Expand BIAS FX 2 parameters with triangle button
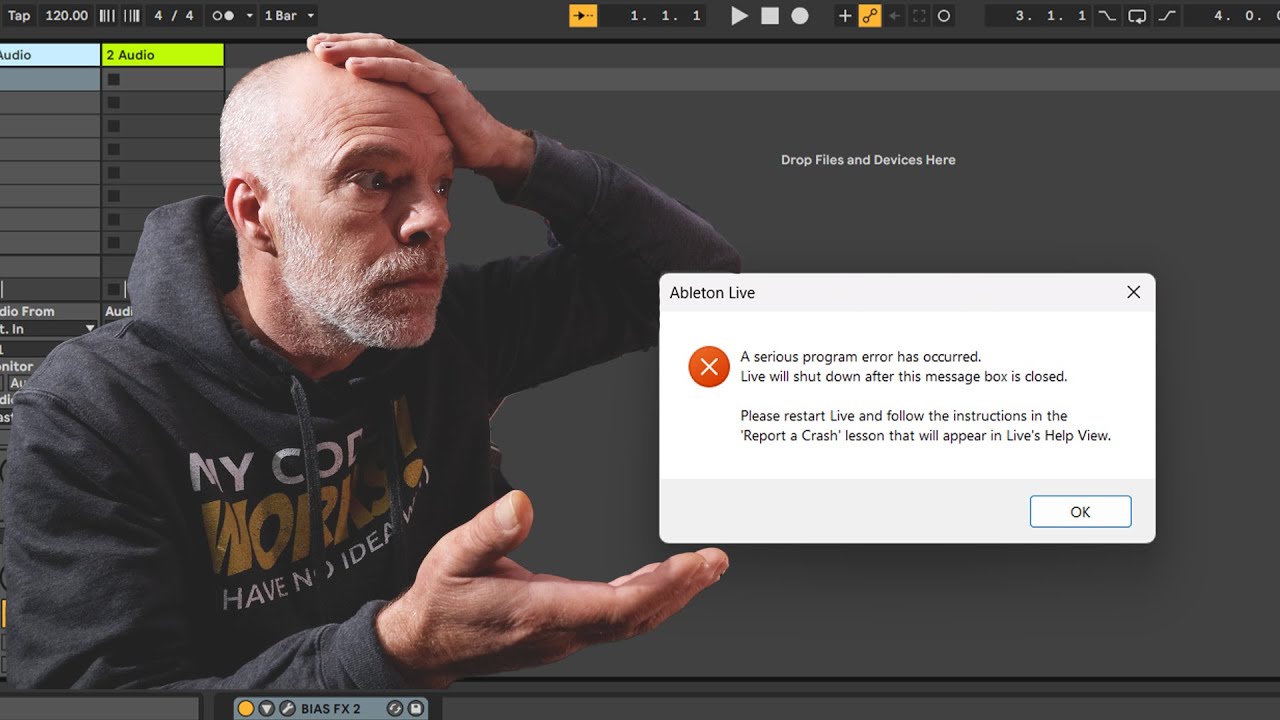1280x720 pixels. tap(266, 709)
